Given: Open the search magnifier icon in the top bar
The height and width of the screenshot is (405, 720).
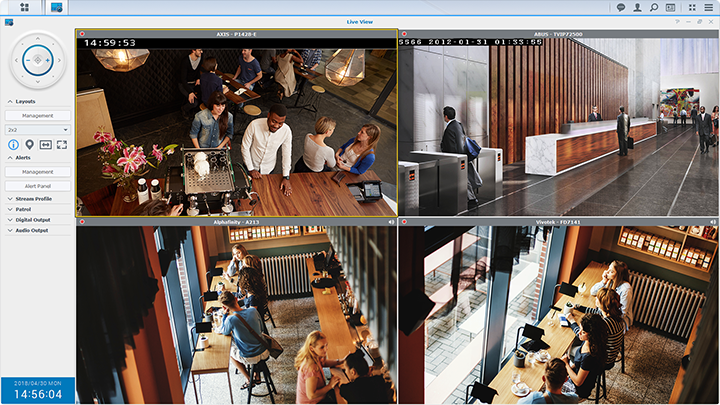Looking at the screenshot, I should 653,7.
